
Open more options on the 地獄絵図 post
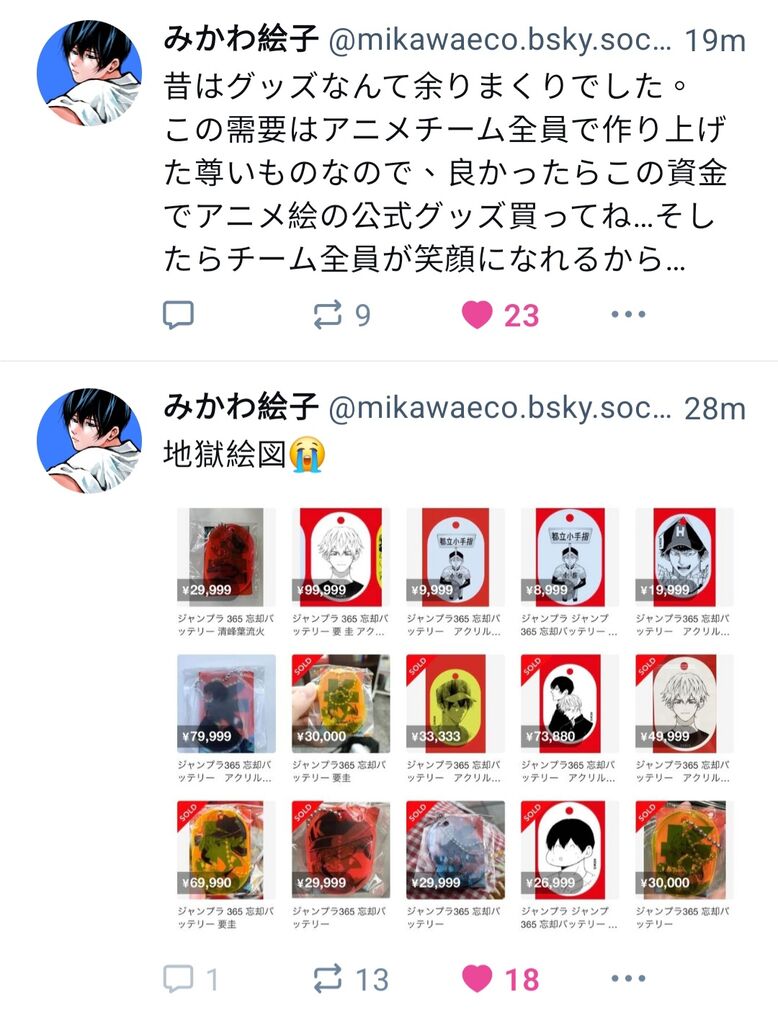(x=628, y=978)
